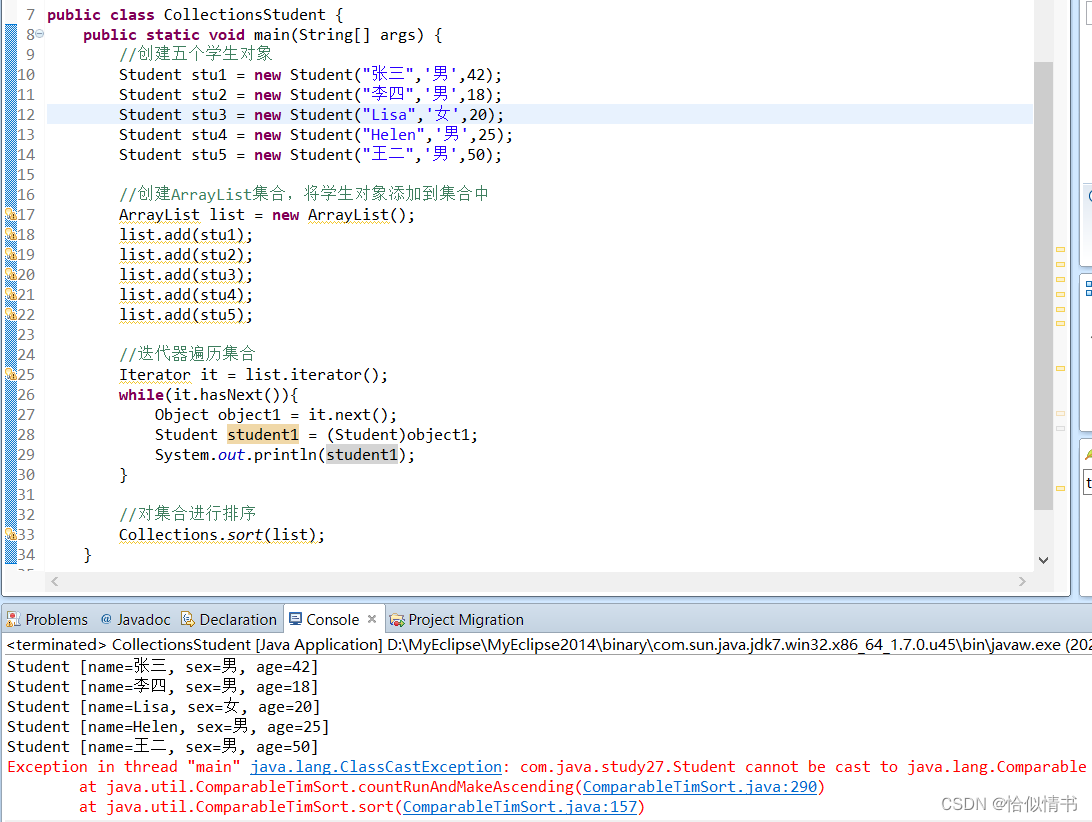This screenshot has height=822, width=1092.
Task: Select the highlighted student1 variable
Action: tap(262, 434)
